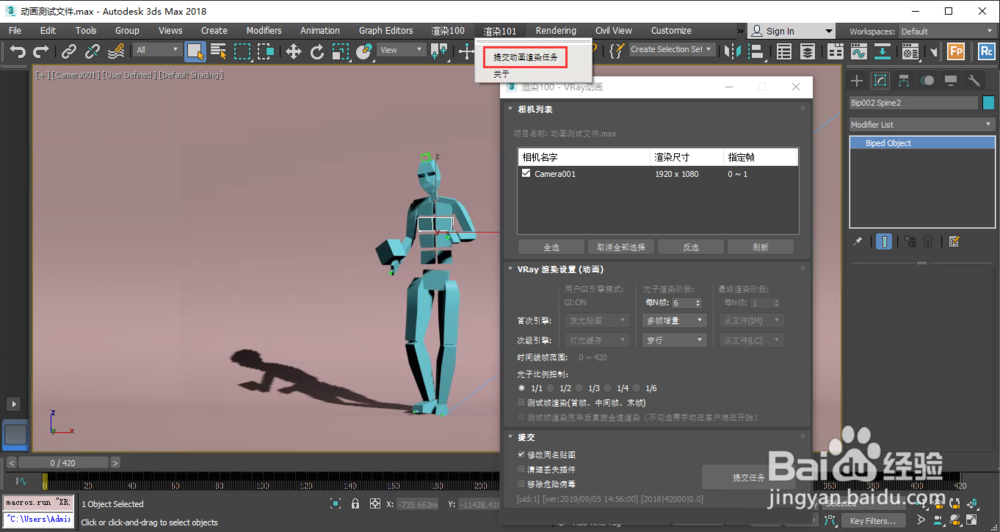Choose Rectangular Selection Region icon
This screenshot has height=532, width=1000.
point(242,52)
